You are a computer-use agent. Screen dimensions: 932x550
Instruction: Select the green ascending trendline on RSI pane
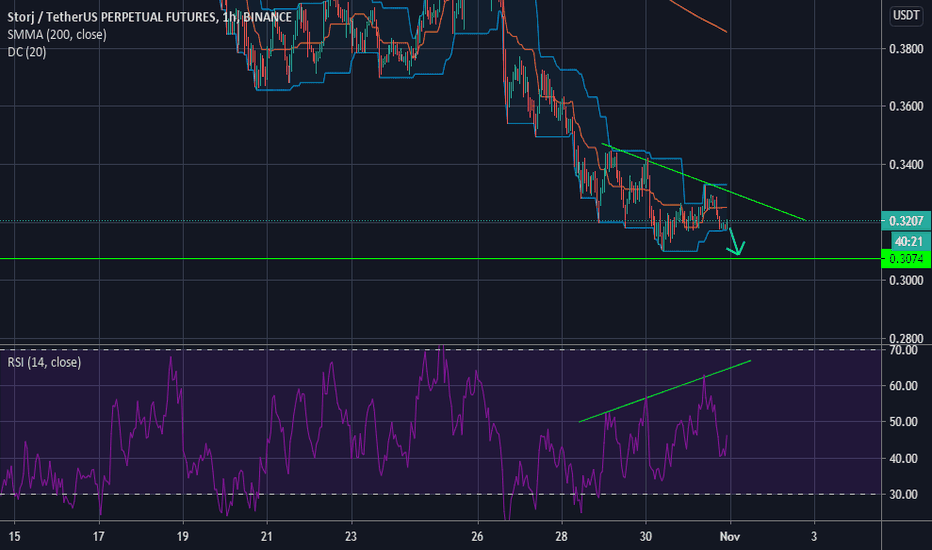(665, 391)
